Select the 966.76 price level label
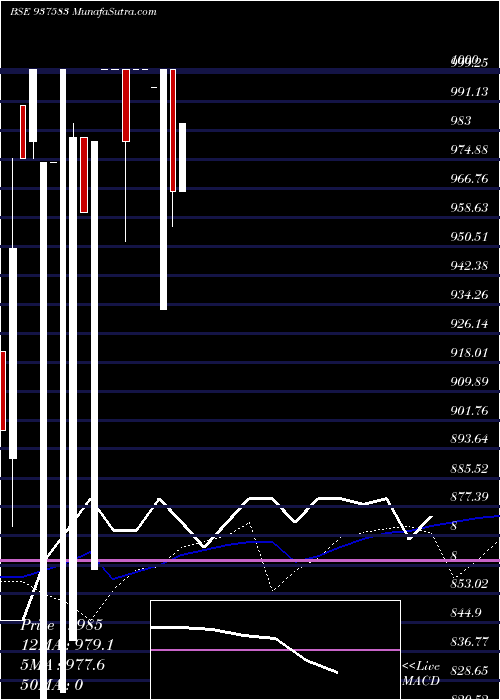 click(470, 179)
